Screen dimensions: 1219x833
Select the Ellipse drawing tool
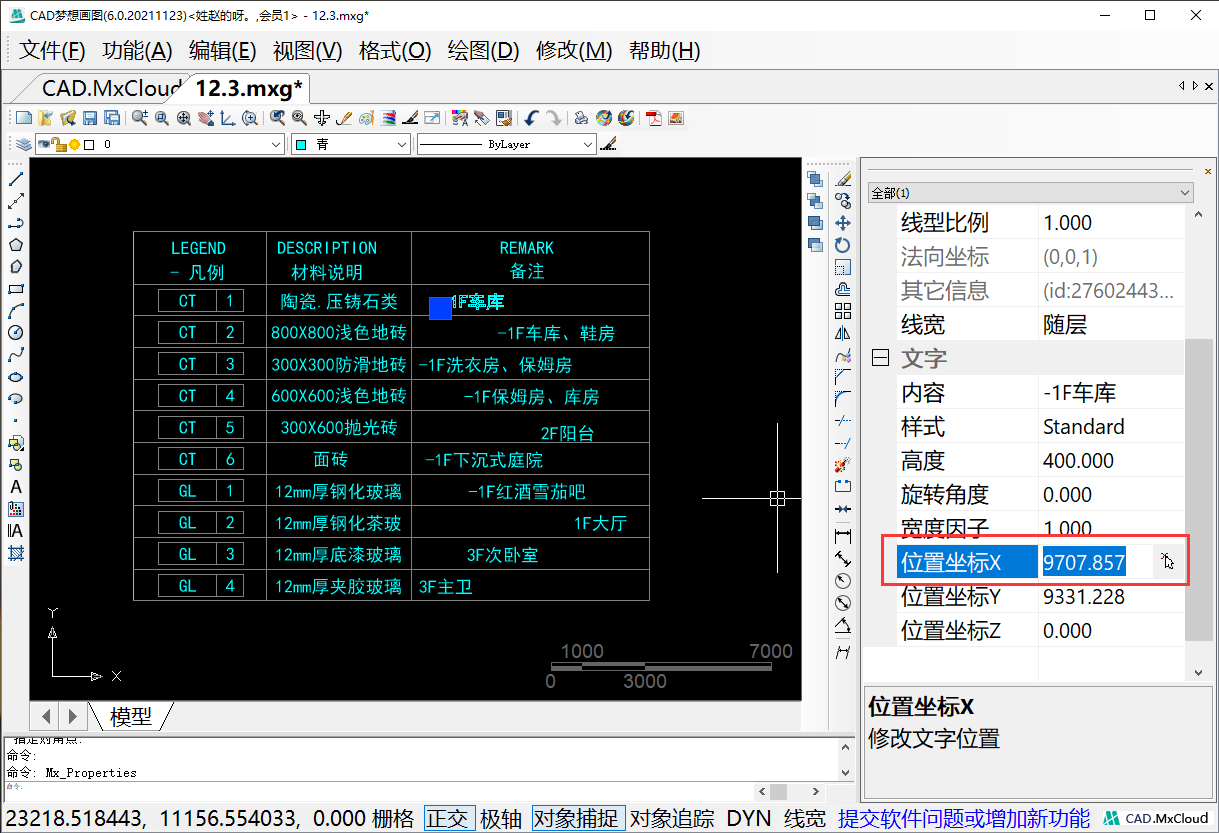pyautogui.click(x=16, y=377)
